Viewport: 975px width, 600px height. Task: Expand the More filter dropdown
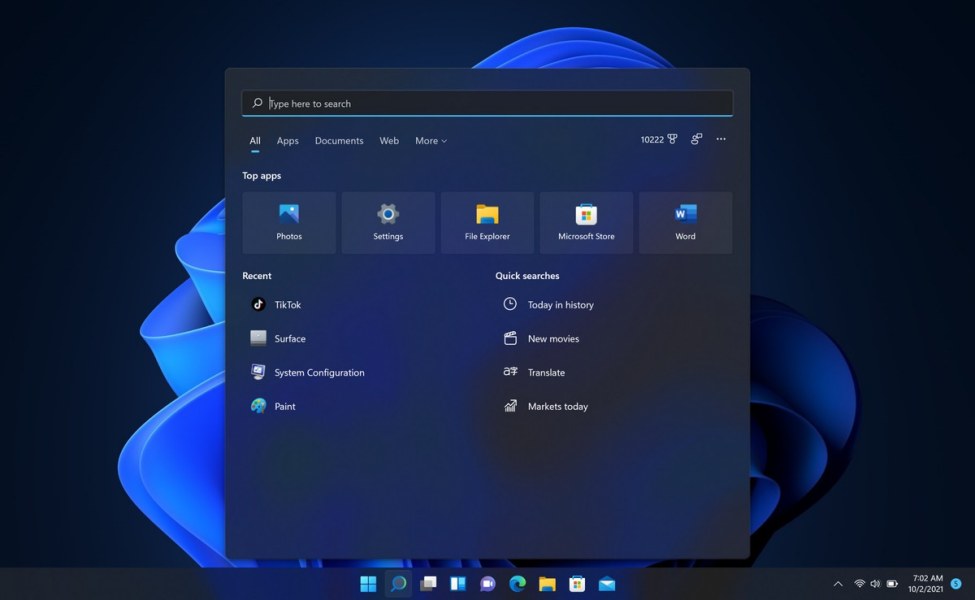(431, 141)
